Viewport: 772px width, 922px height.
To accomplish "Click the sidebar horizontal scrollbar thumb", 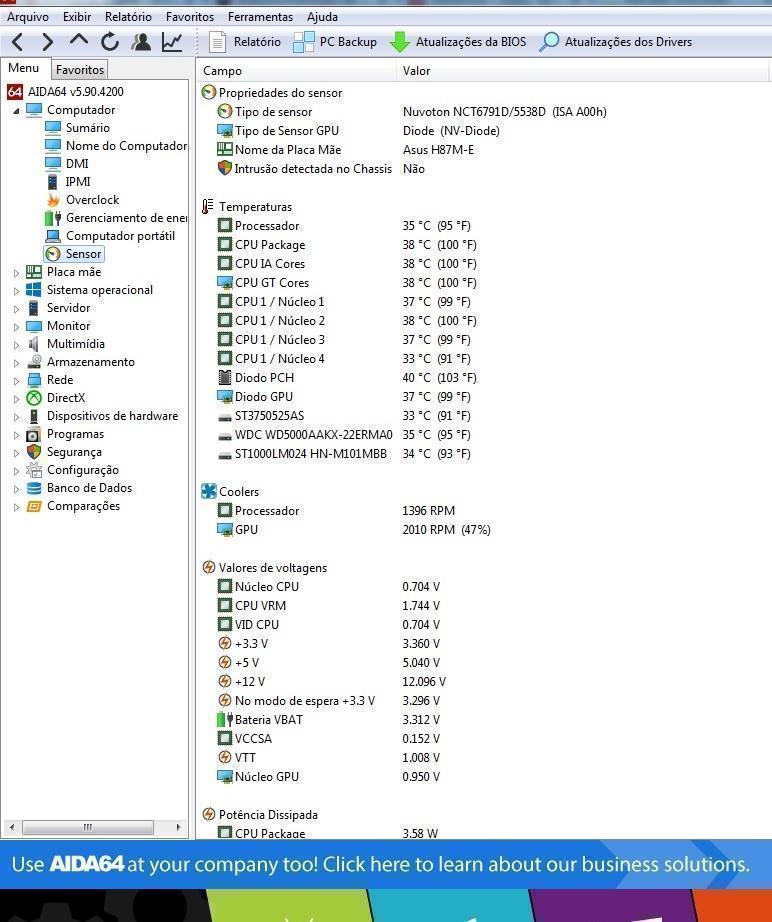I will coord(87,827).
